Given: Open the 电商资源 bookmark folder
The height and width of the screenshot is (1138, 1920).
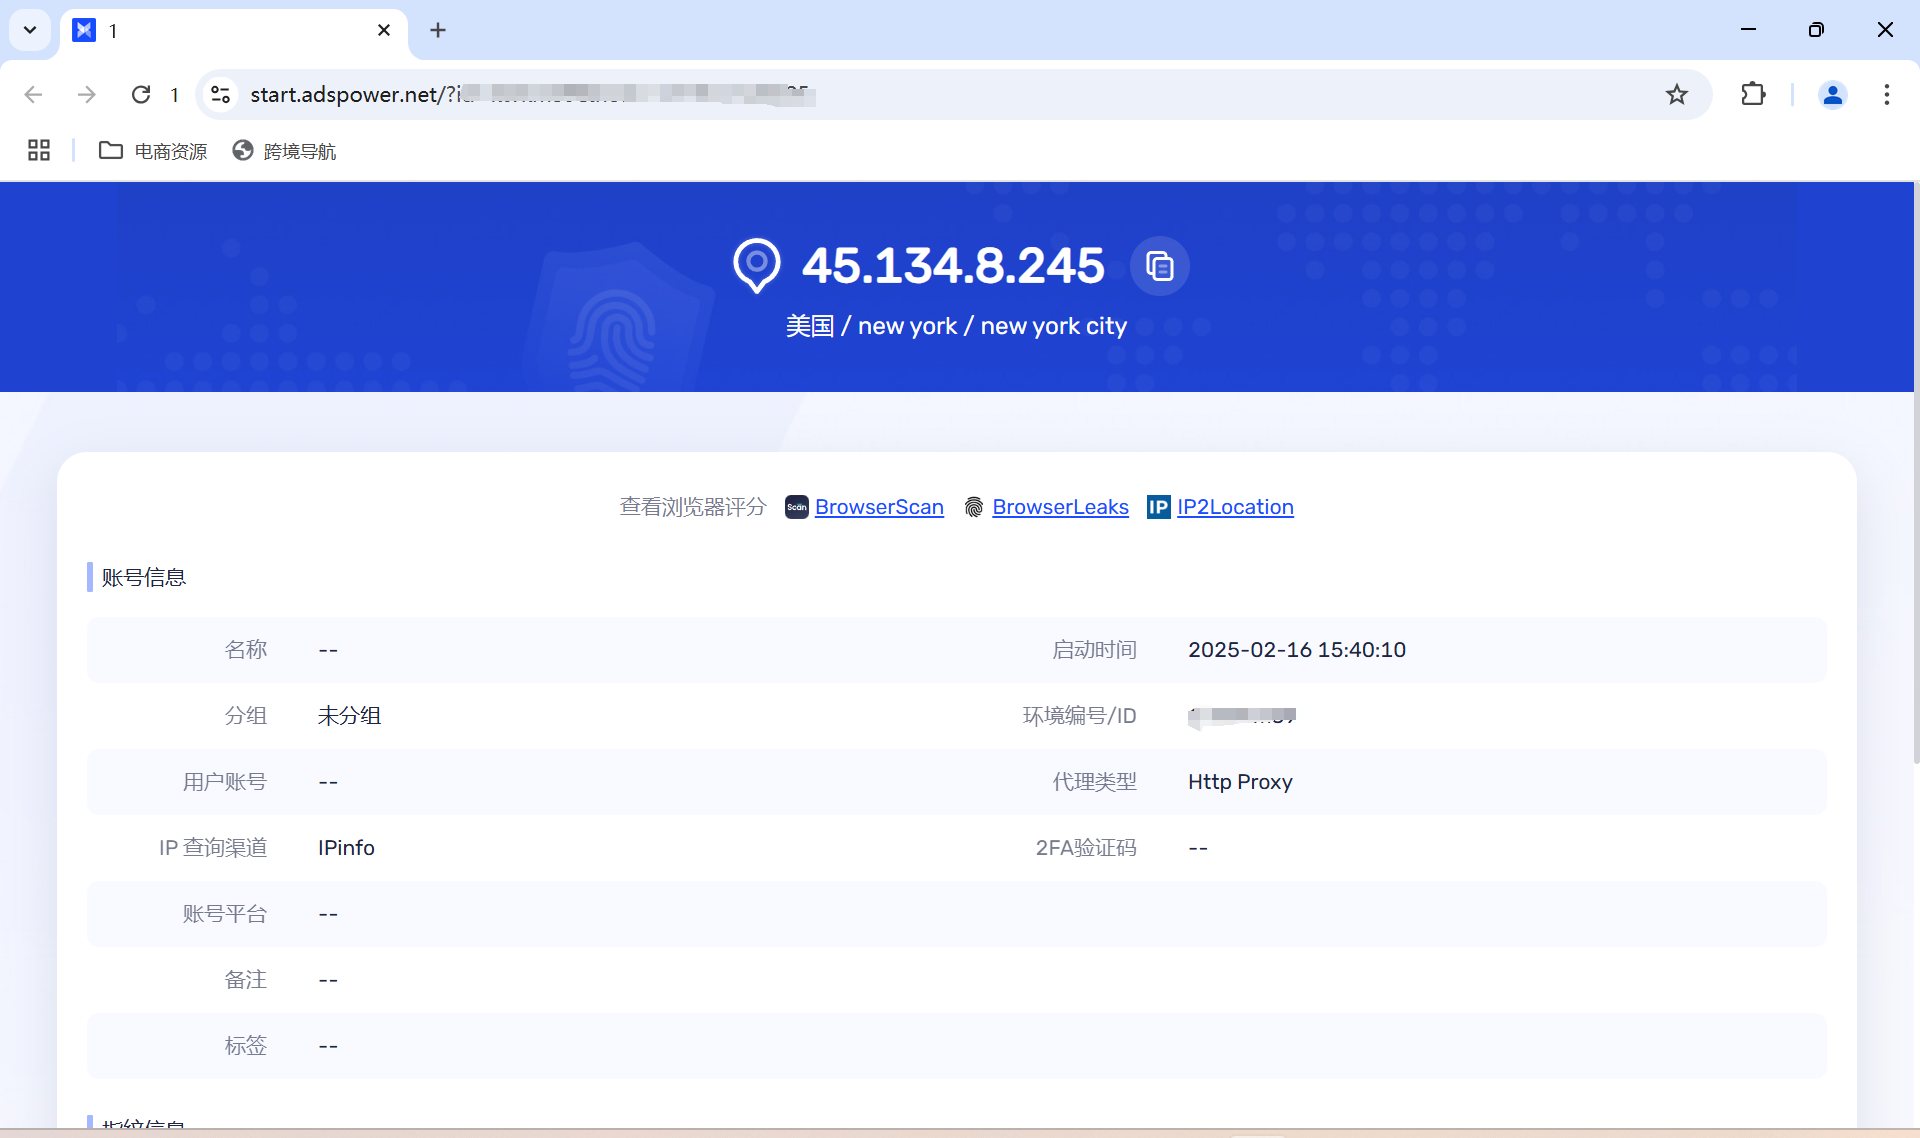Looking at the screenshot, I should pos(153,151).
